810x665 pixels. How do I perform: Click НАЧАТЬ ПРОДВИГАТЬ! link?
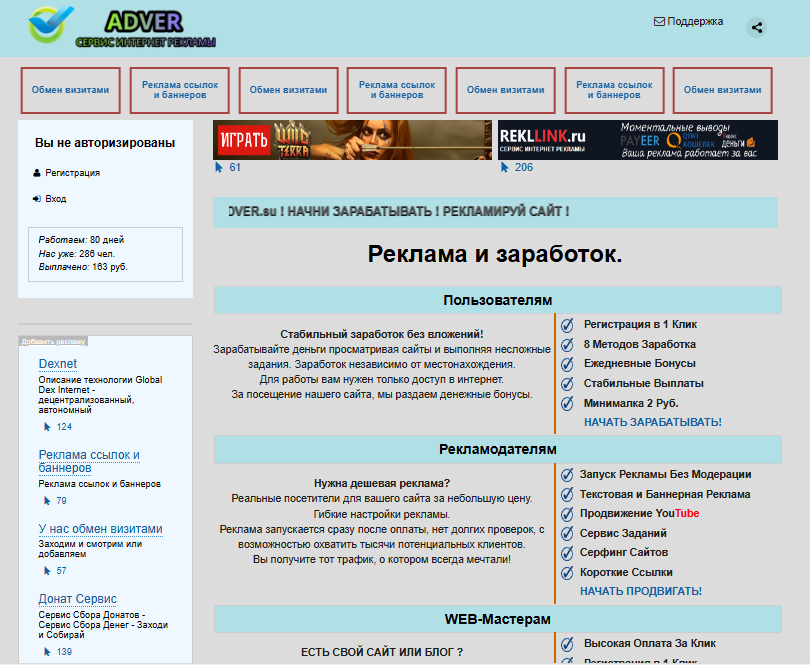click(641, 592)
